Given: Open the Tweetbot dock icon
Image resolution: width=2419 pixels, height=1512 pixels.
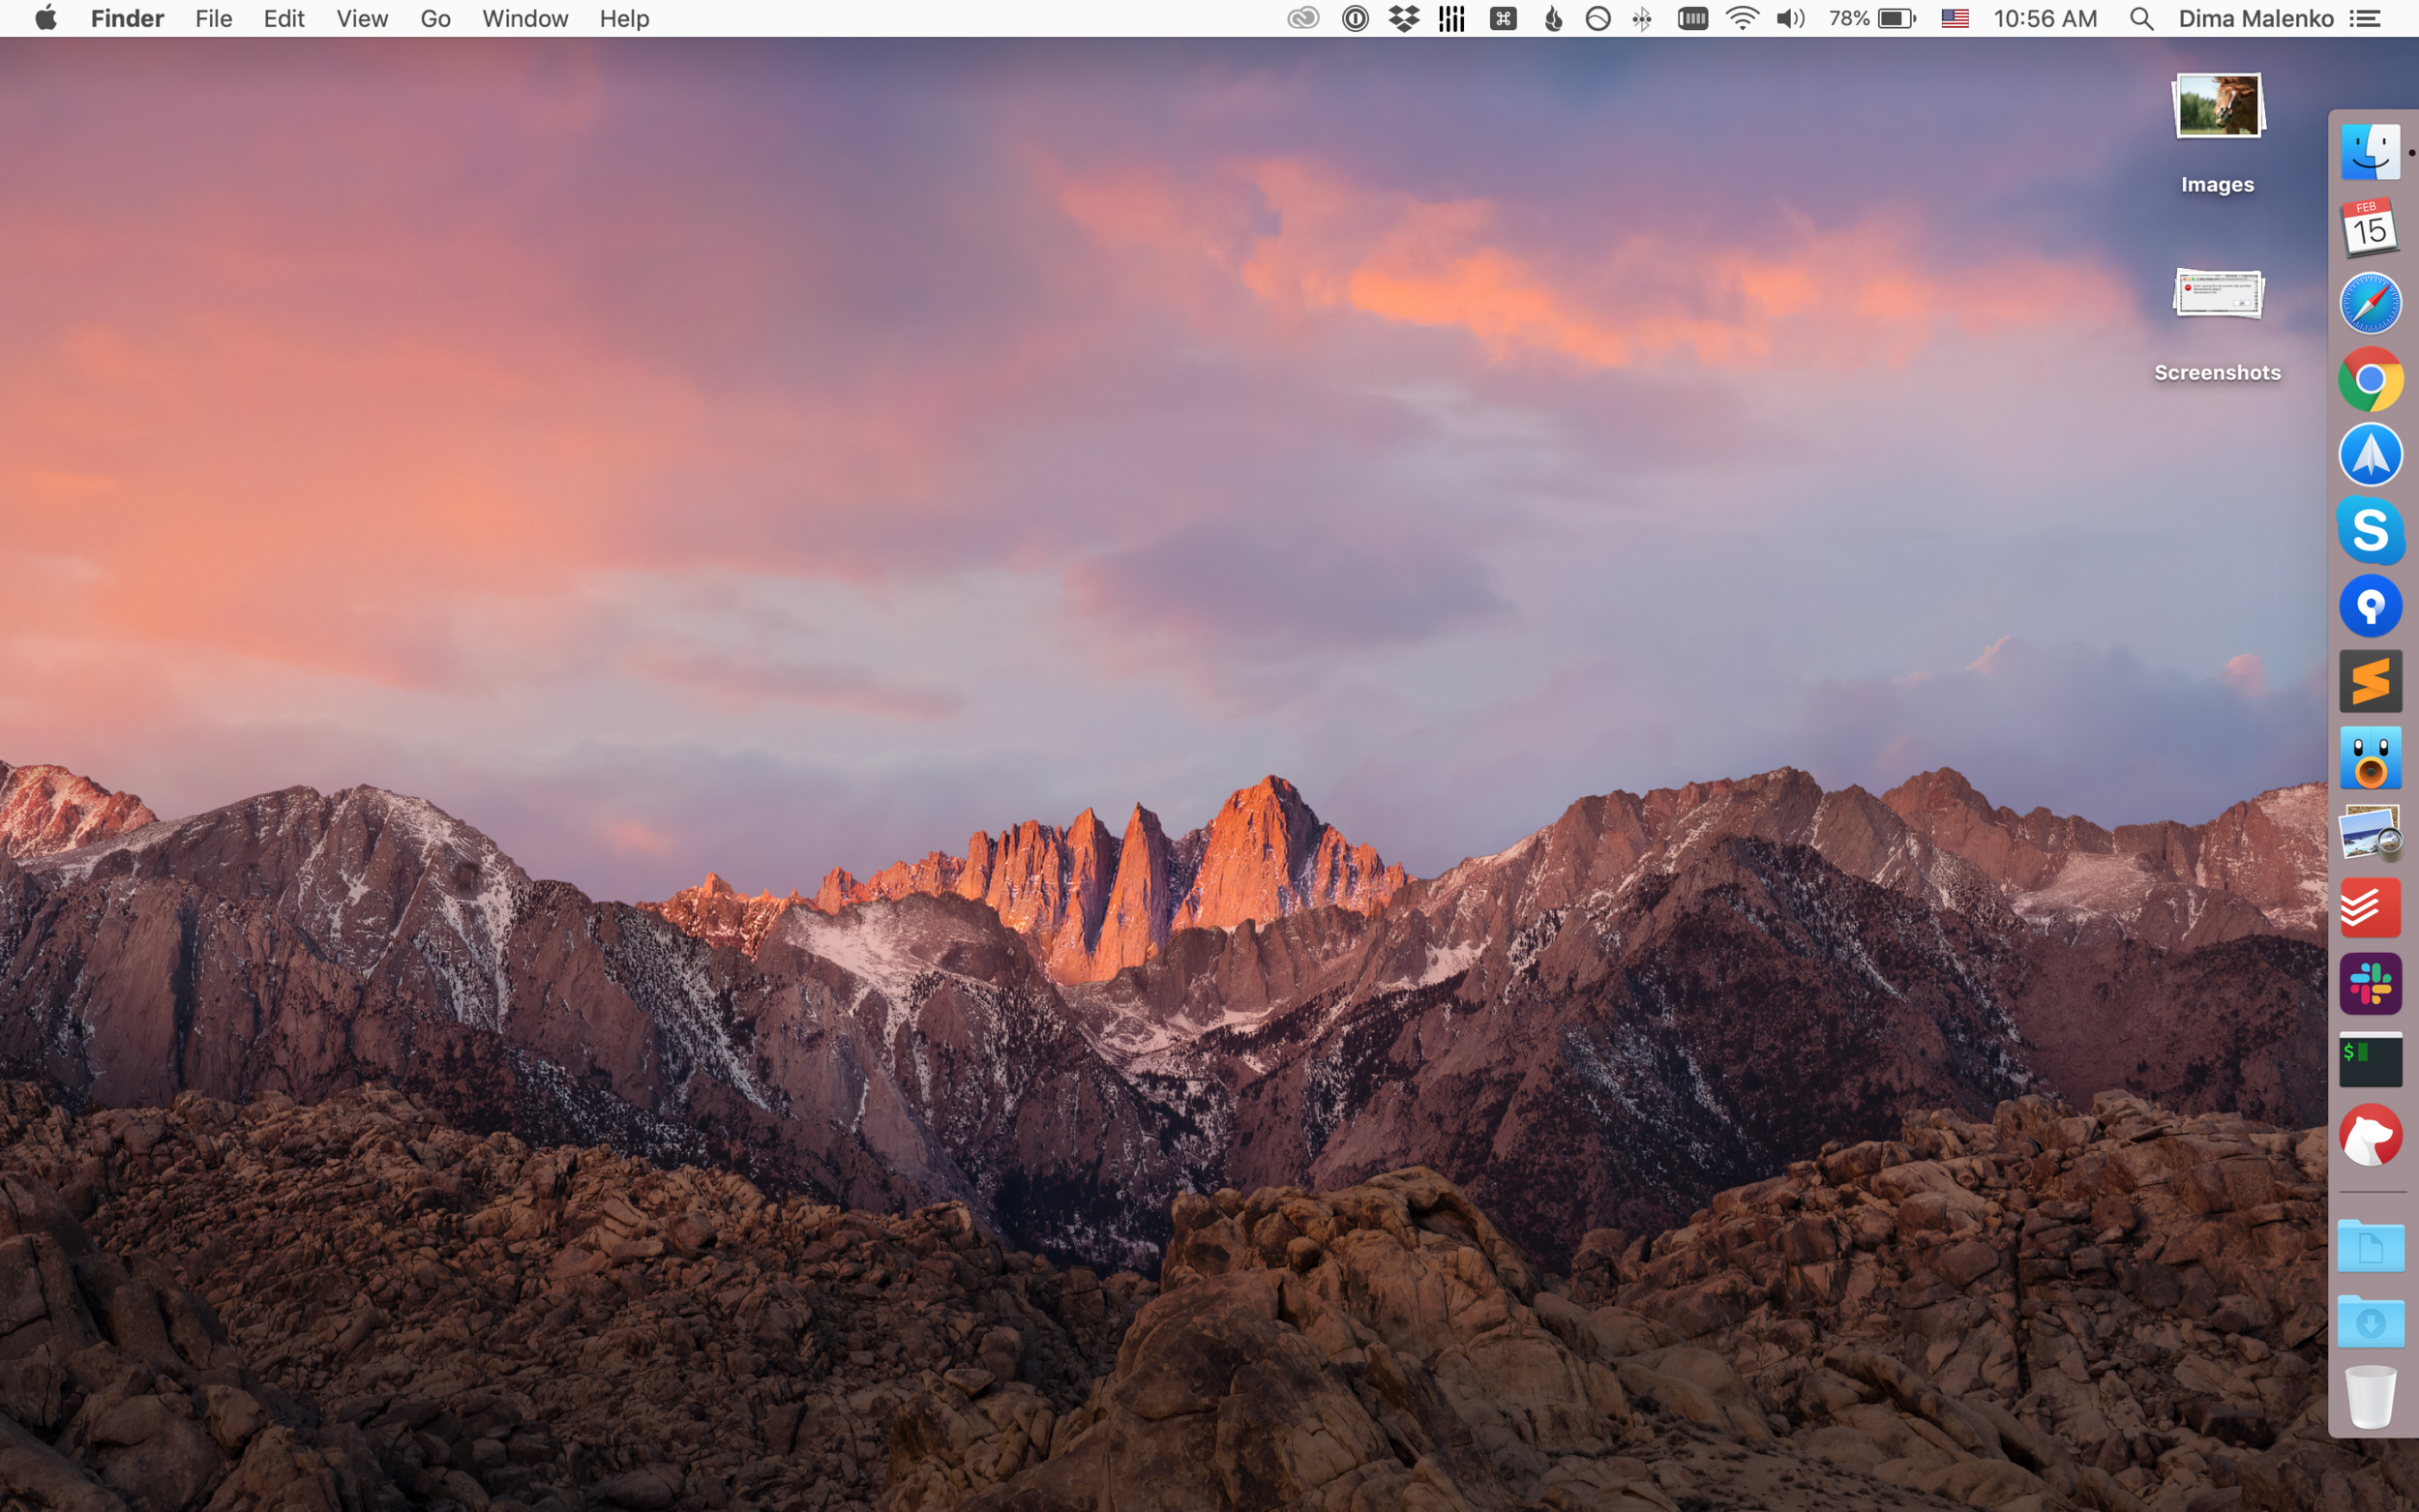Looking at the screenshot, I should pos(2370,759).
